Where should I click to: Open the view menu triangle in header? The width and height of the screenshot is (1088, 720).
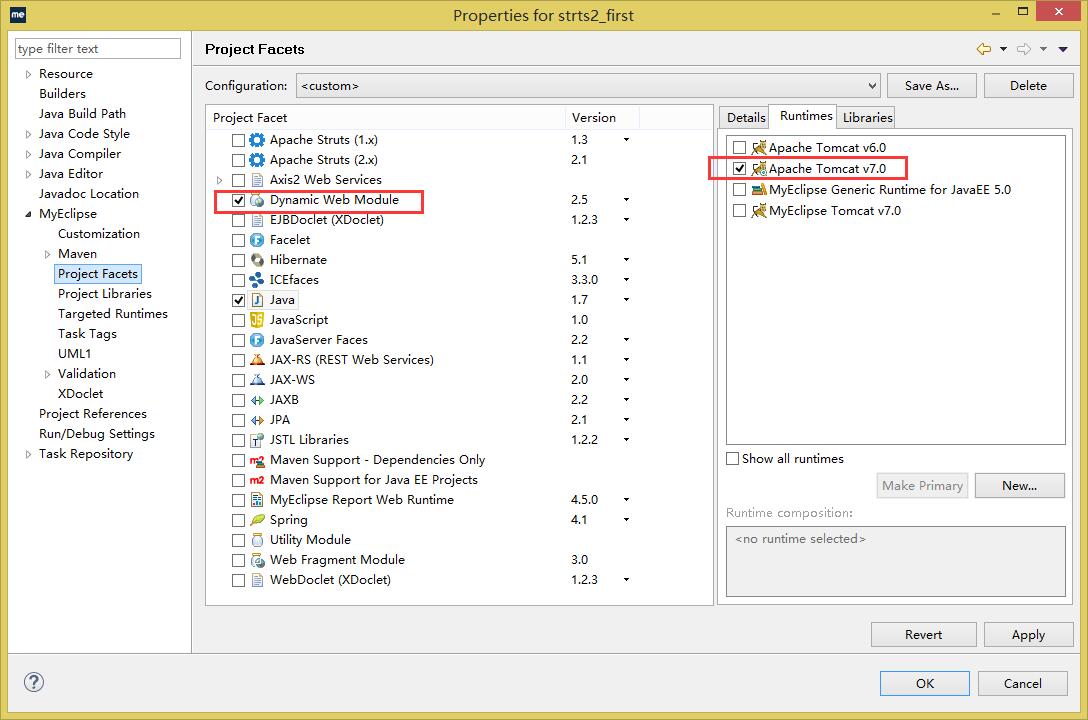[x=1063, y=49]
